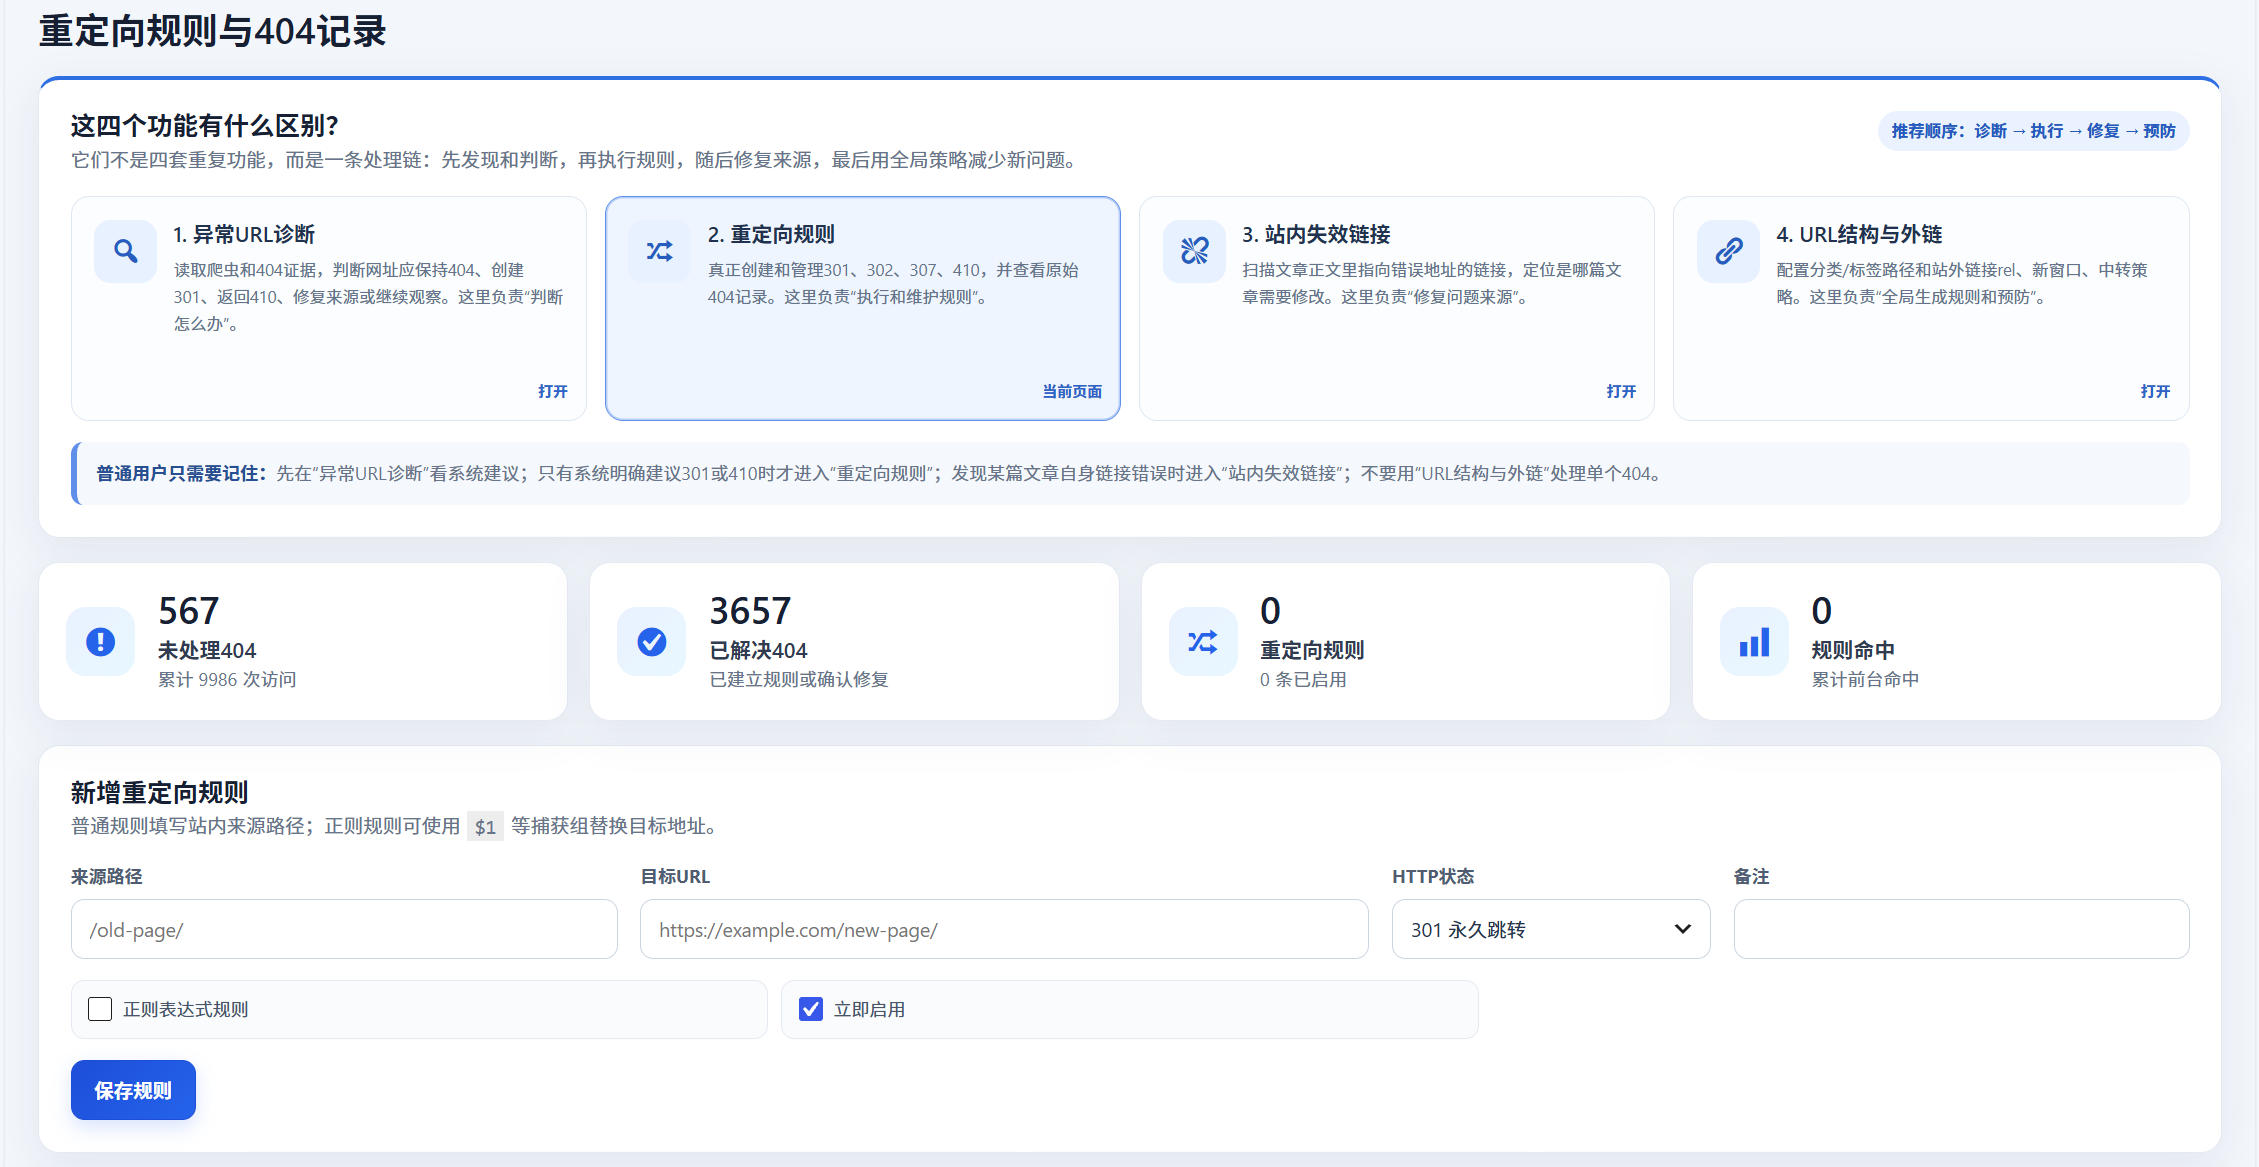Screen dimensions: 2259x1167
Task: Click the page title 重定向规则与404记录
Action: (x=212, y=30)
